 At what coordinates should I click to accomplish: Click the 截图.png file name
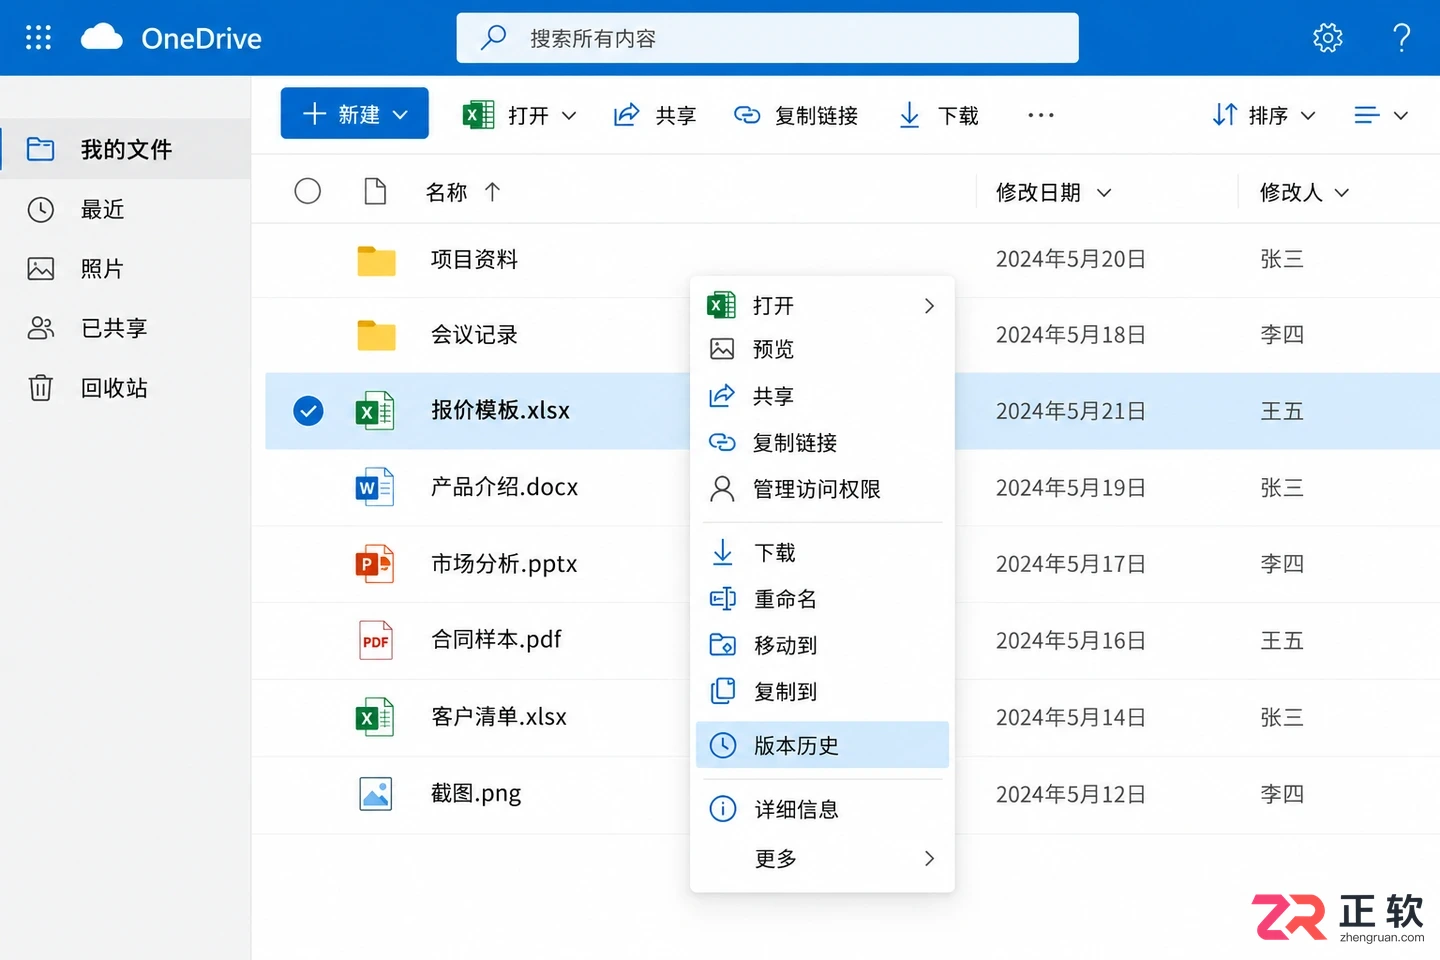[476, 794]
